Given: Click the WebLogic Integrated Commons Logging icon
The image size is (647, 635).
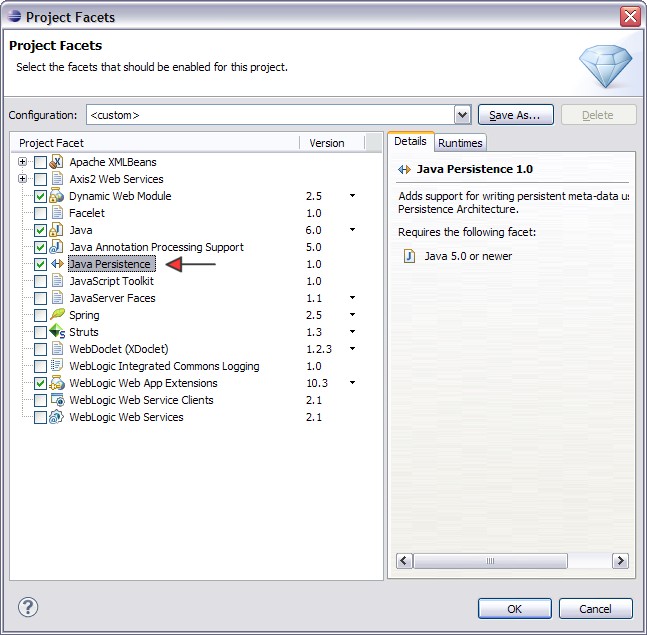Looking at the screenshot, I should tap(57, 365).
